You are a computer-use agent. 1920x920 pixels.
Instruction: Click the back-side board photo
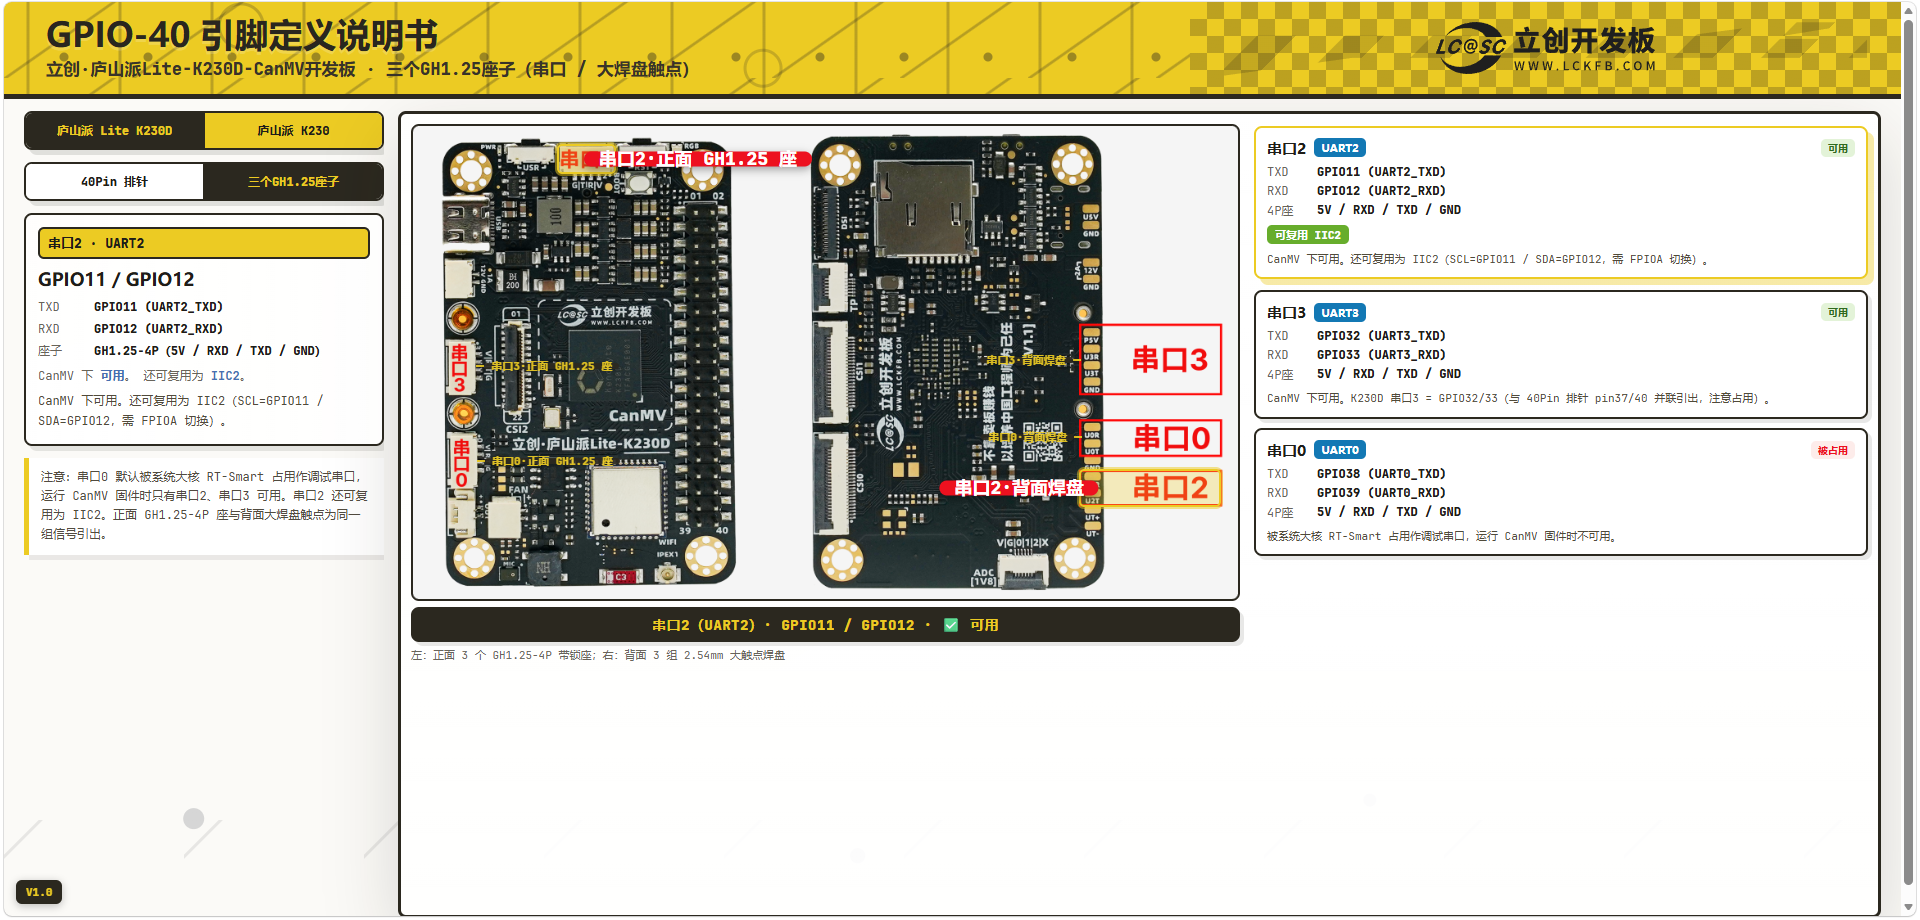pyautogui.click(x=958, y=362)
